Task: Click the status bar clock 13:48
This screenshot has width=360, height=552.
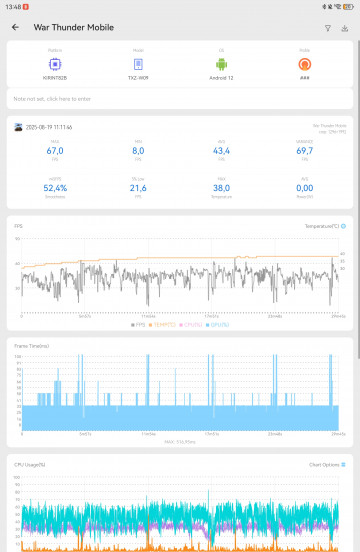Action: [x=13, y=7]
